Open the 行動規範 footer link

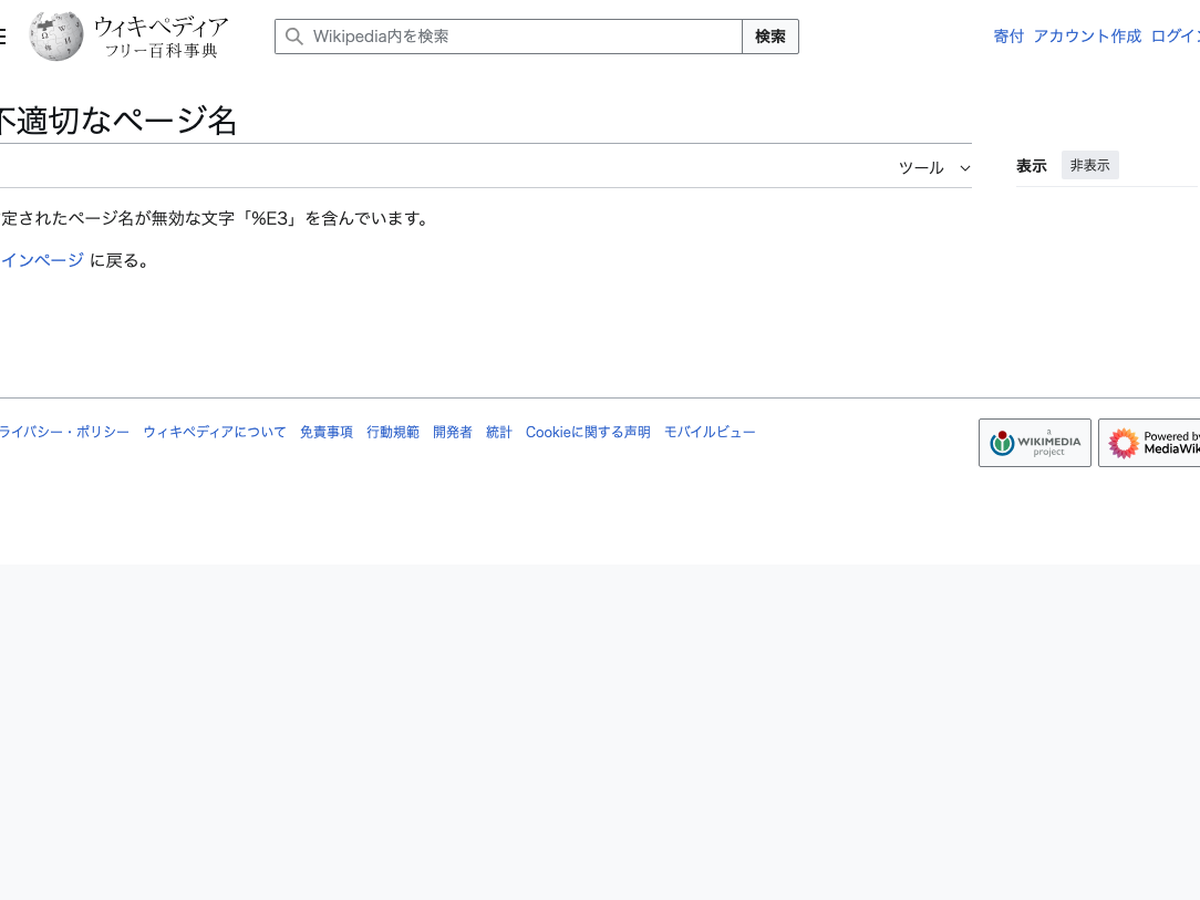click(392, 432)
